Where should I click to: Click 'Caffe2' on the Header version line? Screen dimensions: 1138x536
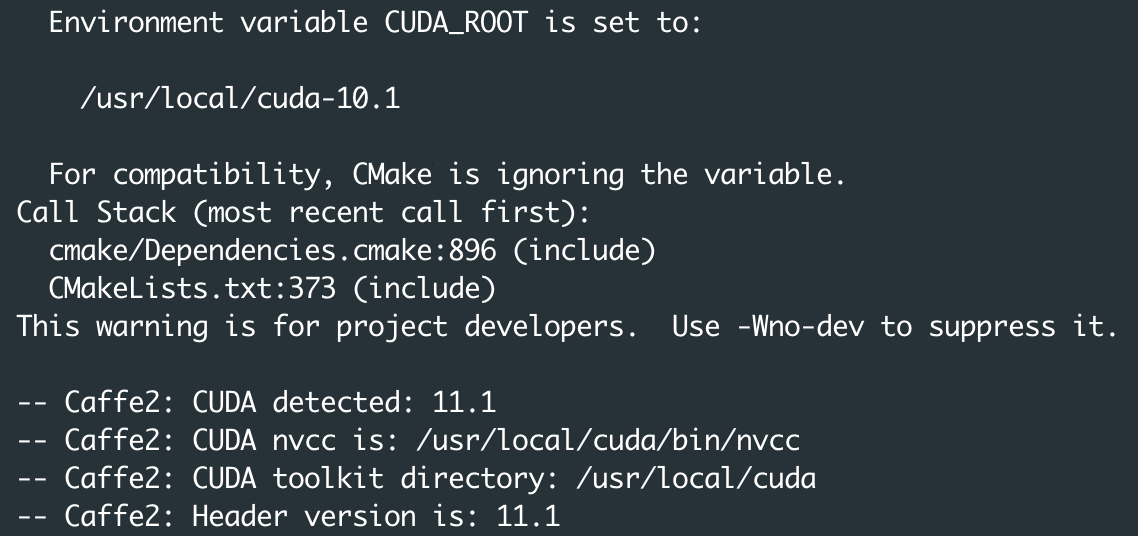[x=112, y=517]
